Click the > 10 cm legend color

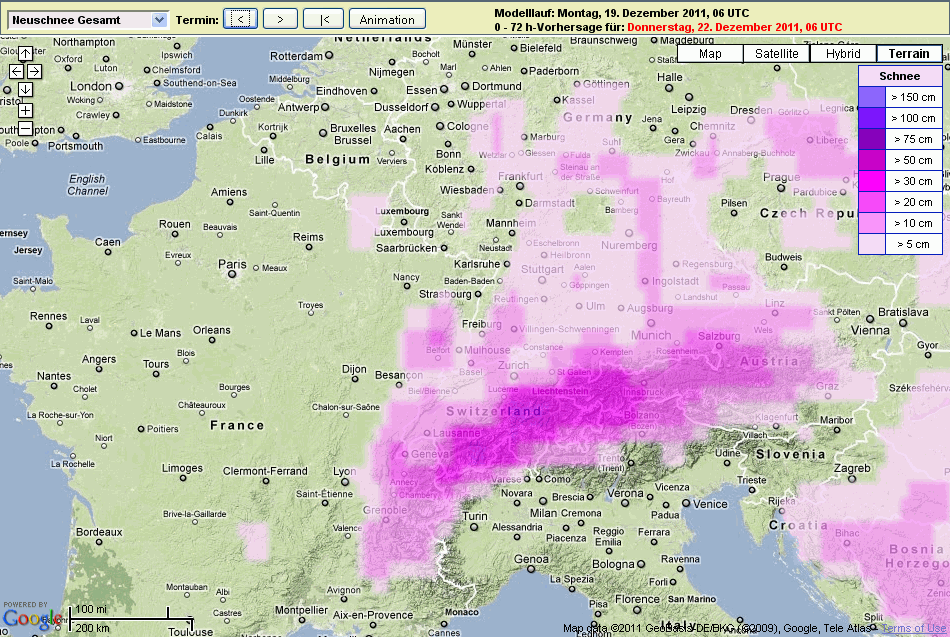click(x=872, y=223)
